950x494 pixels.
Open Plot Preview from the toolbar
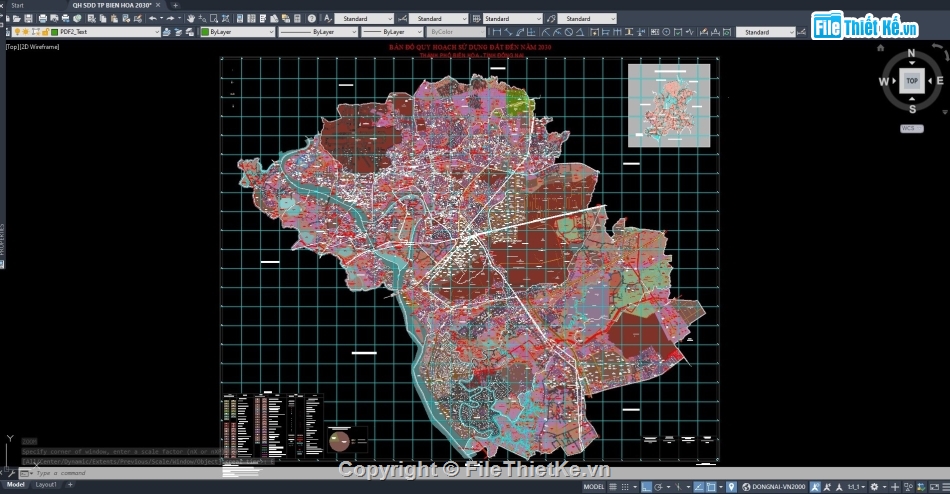pyautogui.click(x=55, y=19)
